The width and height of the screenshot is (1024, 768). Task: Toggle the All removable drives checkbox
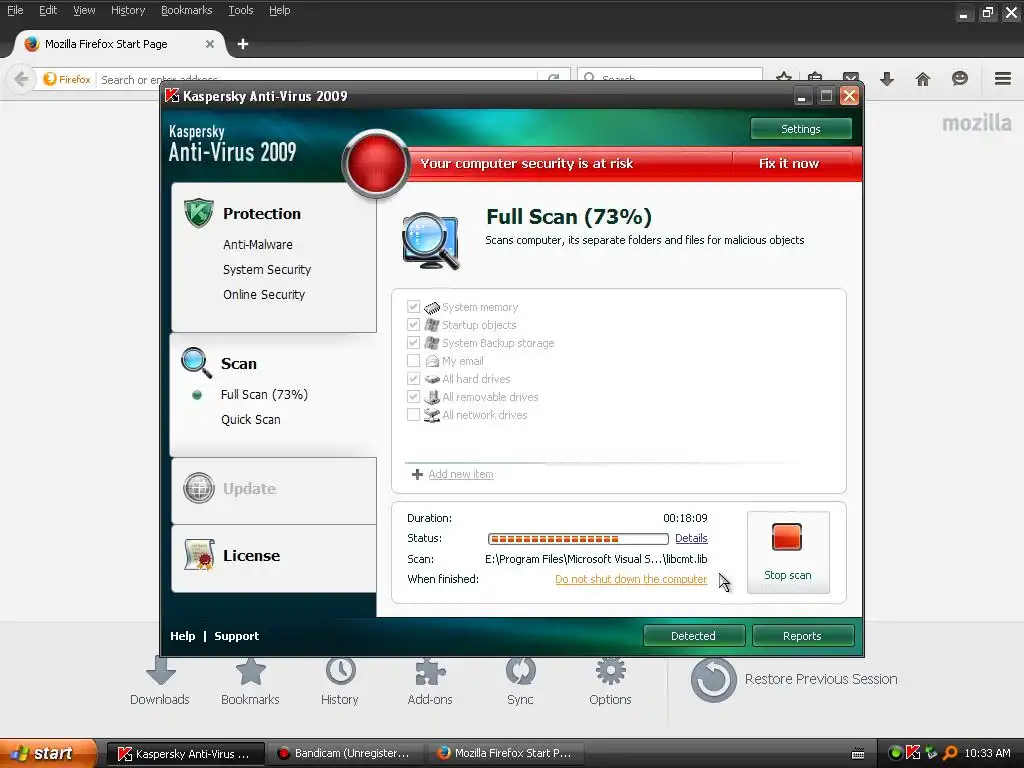click(413, 396)
